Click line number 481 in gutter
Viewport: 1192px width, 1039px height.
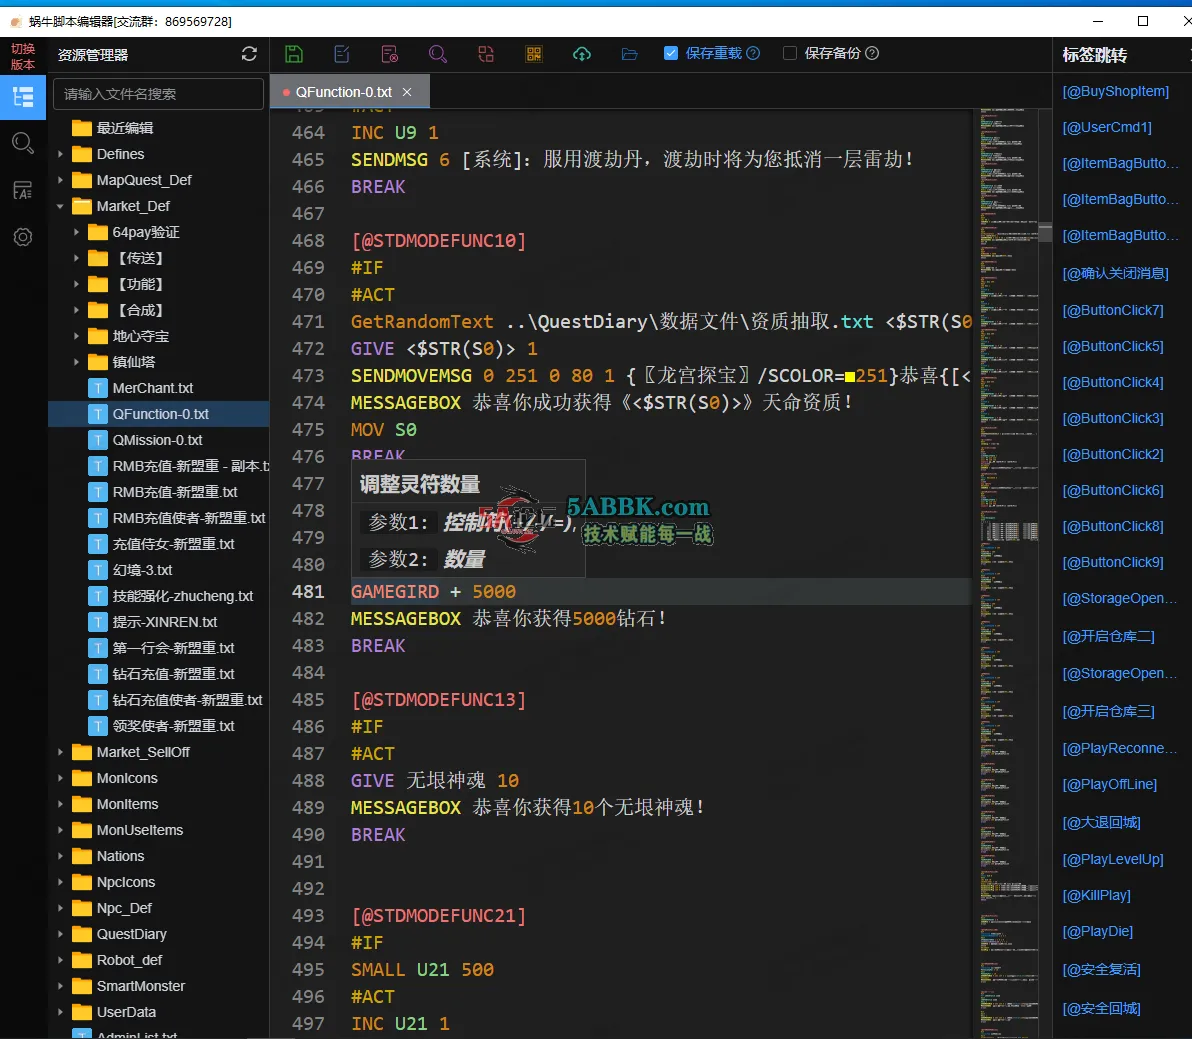(308, 591)
